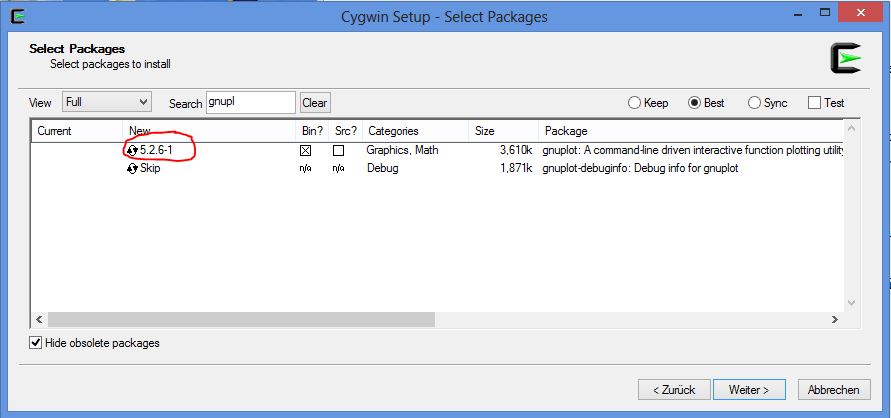Select the Best radio button
This screenshot has width=891, height=418.
click(x=694, y=103)
